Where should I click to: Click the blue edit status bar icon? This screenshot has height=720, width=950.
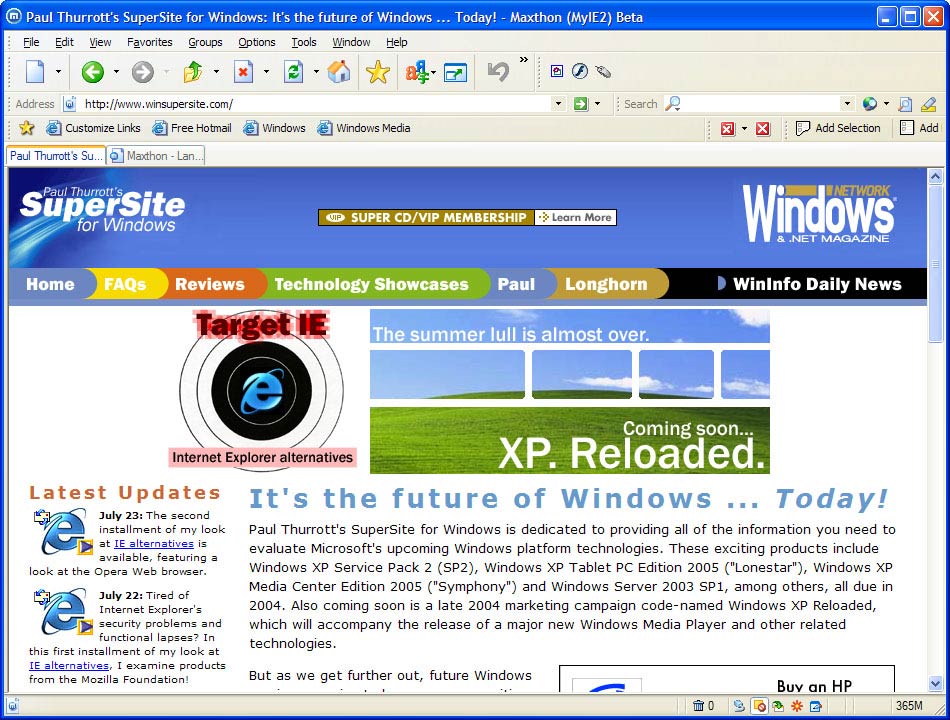tap(815, 705)
